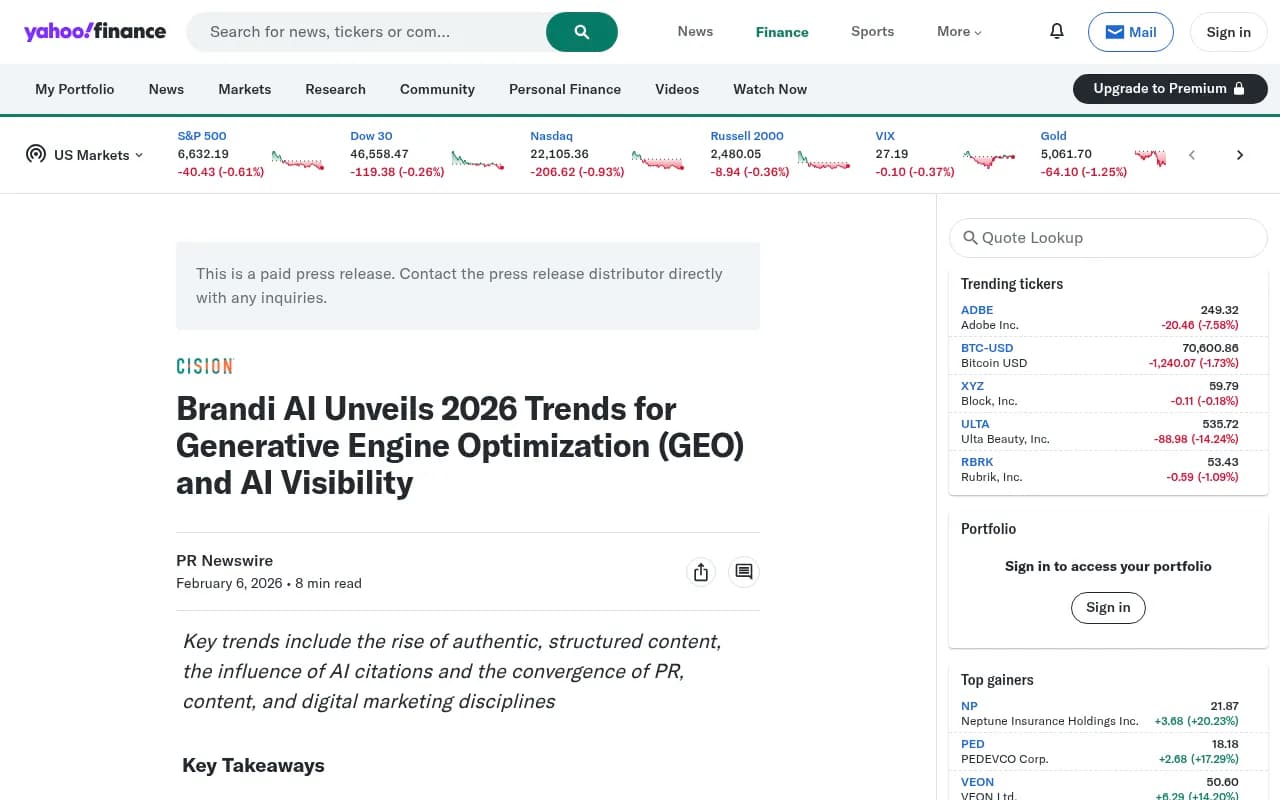Open article comments with the speech bubble icon

[743, 571]
